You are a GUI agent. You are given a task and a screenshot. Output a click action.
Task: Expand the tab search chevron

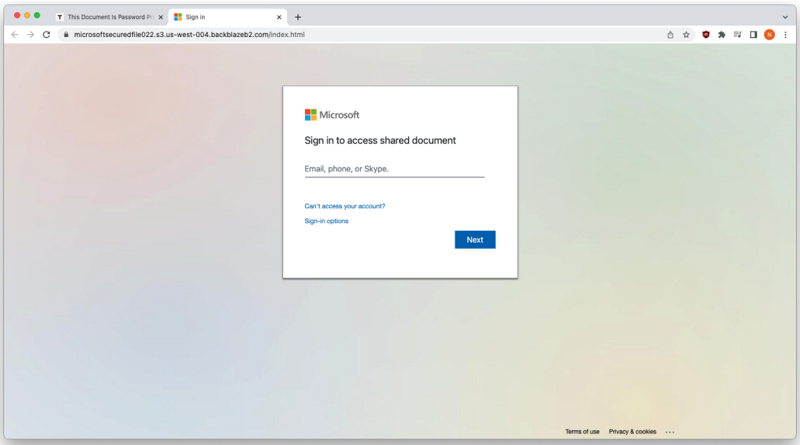[x=785, y=17]
